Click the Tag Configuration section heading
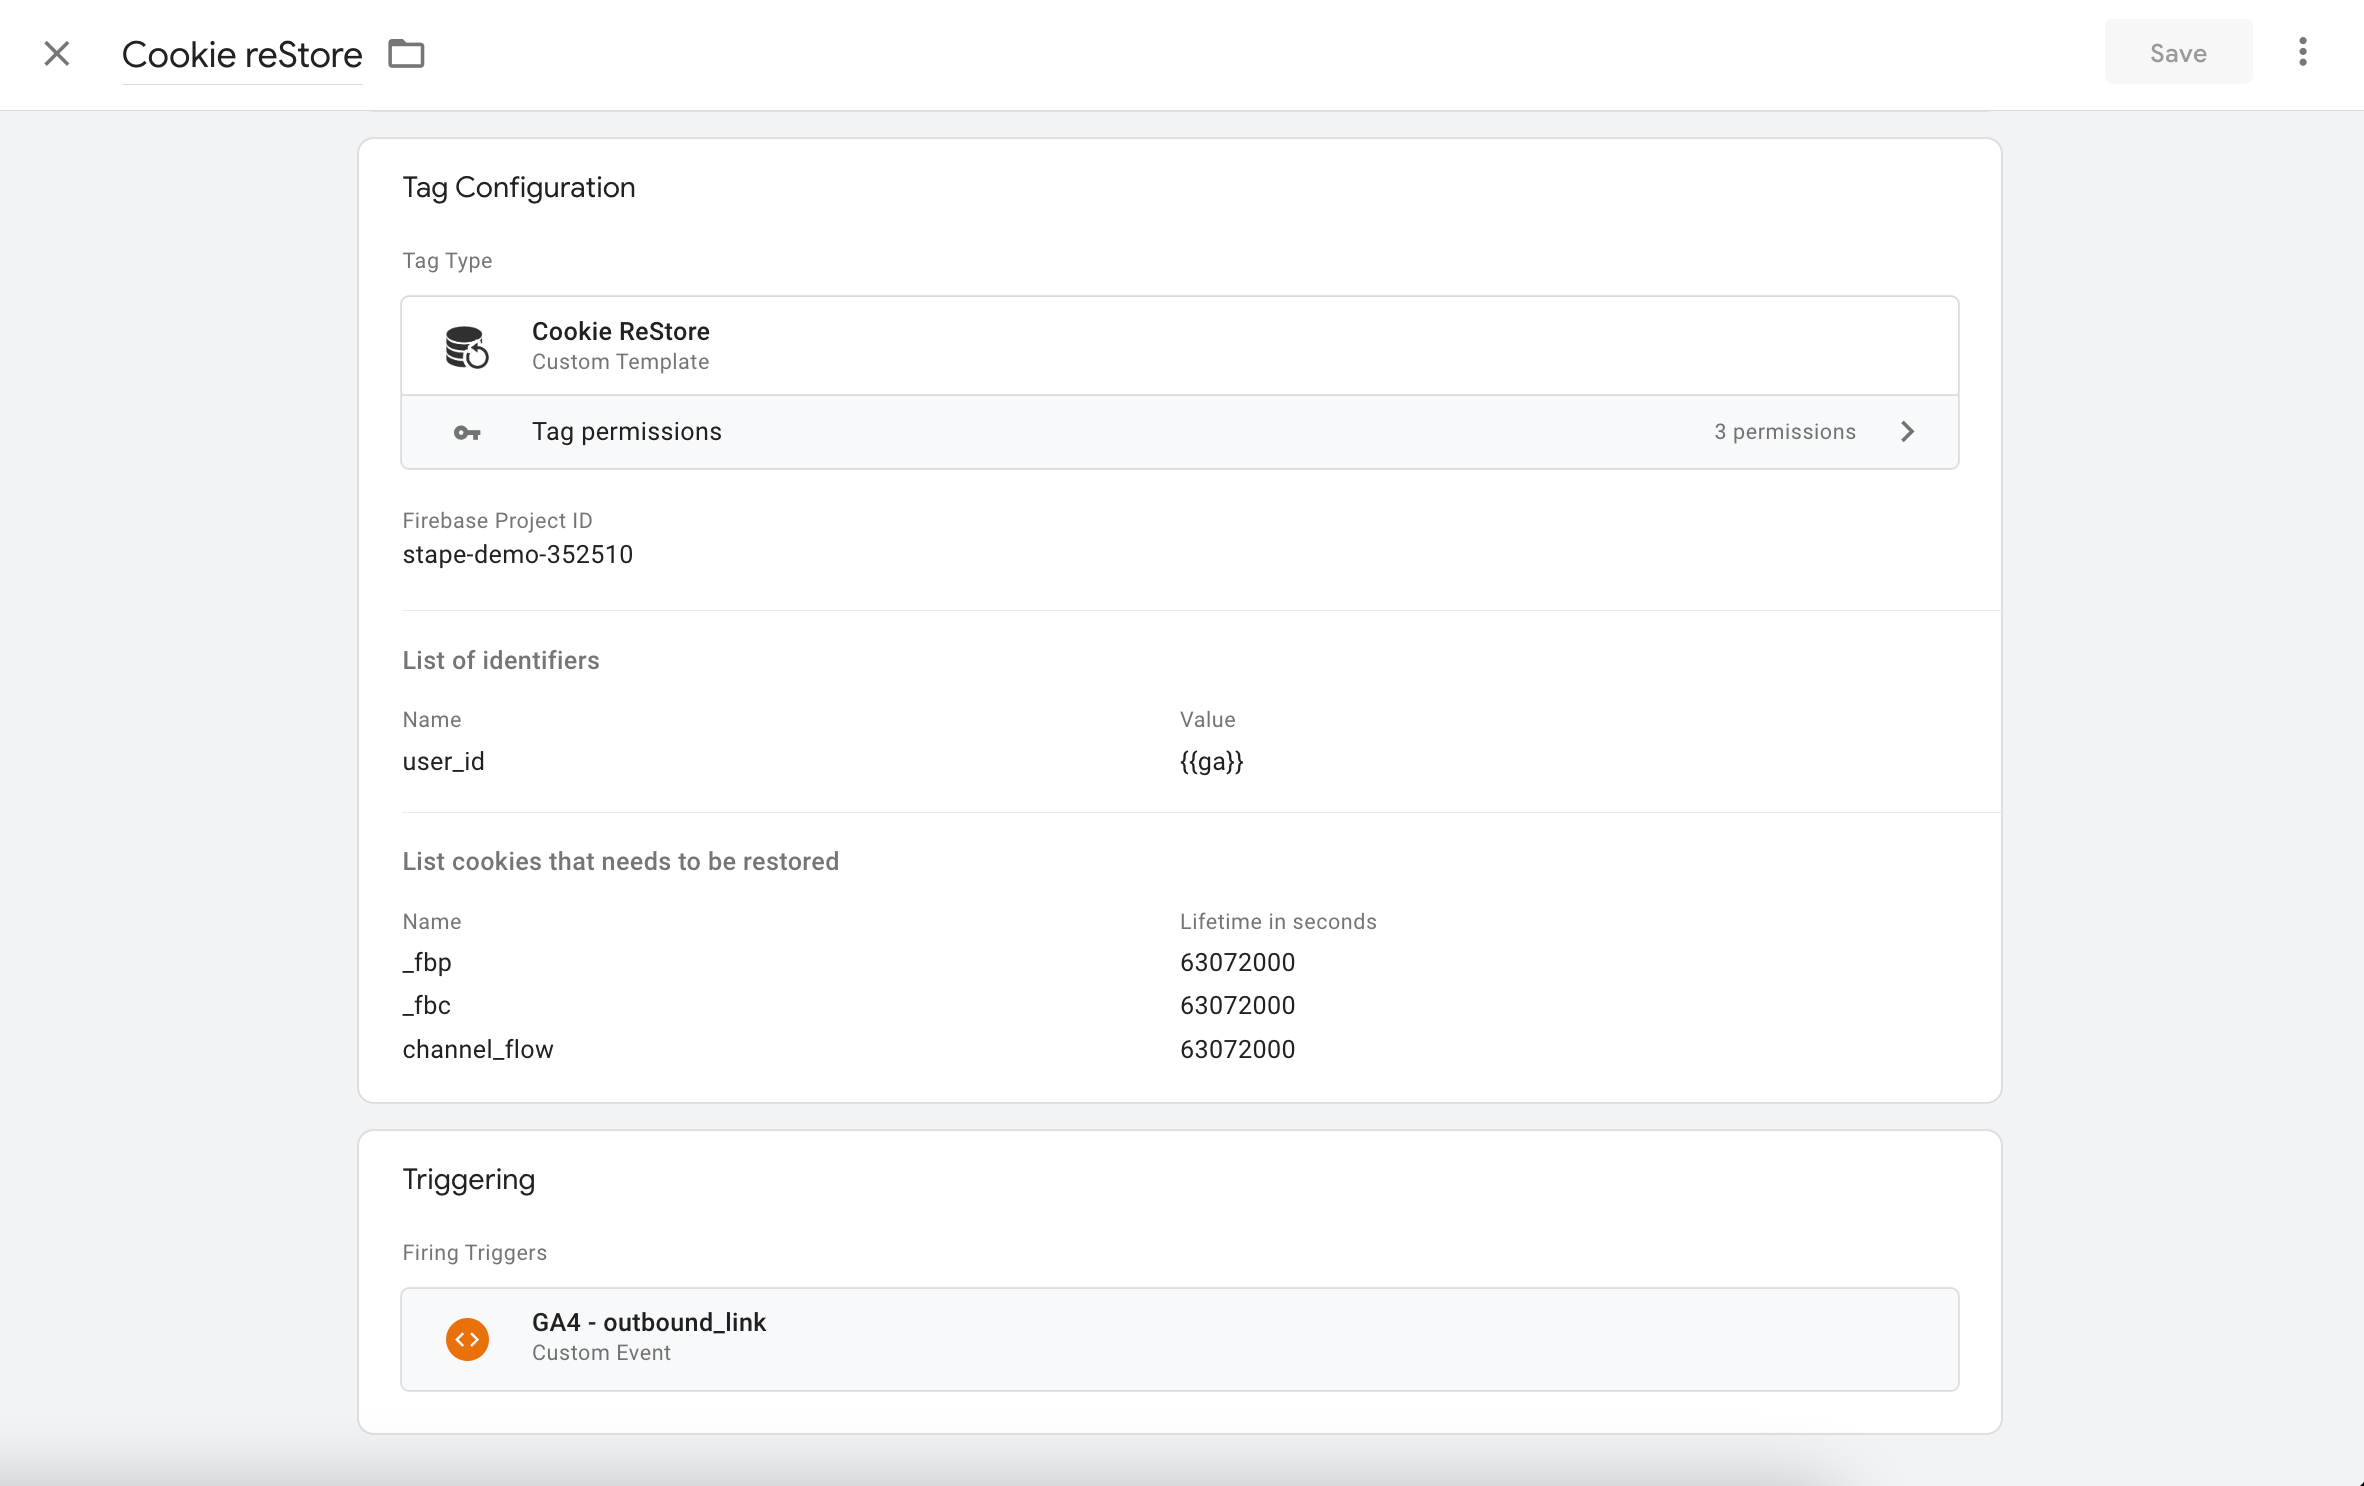 pos(518,188)
